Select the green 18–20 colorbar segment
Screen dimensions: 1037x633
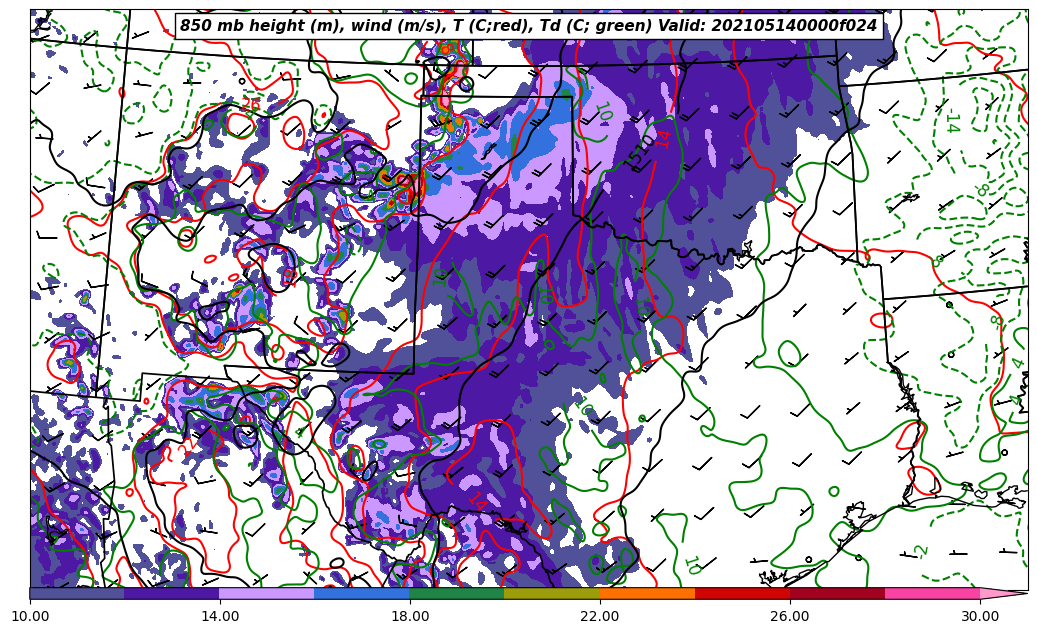pos(457,593)
